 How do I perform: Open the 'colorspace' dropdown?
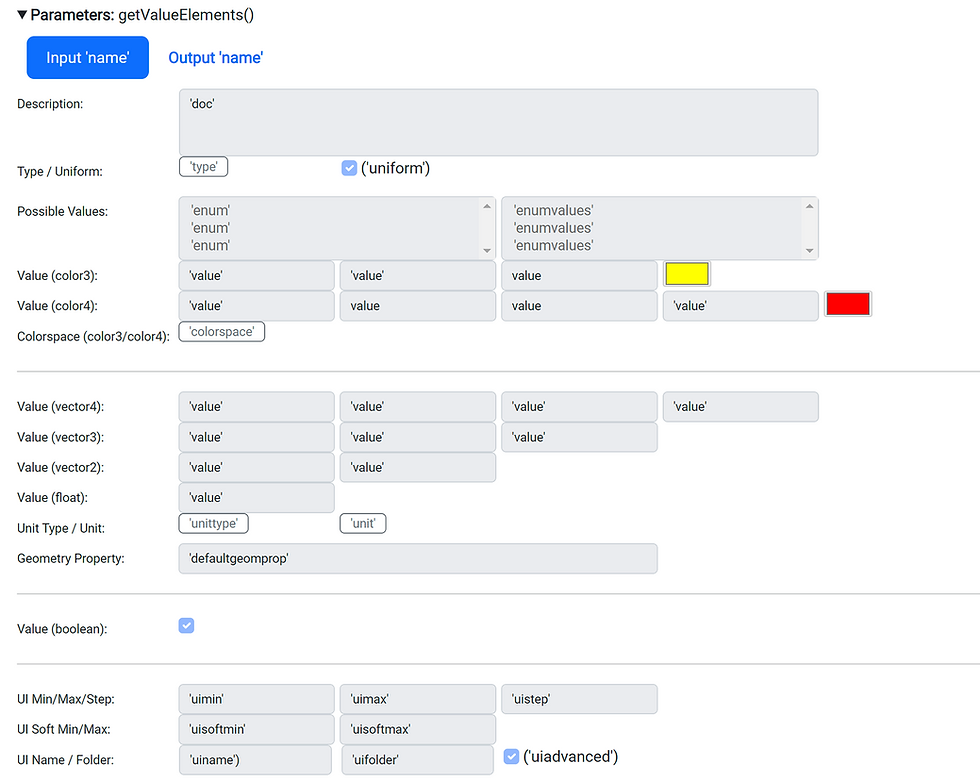[x=222, y=331]
